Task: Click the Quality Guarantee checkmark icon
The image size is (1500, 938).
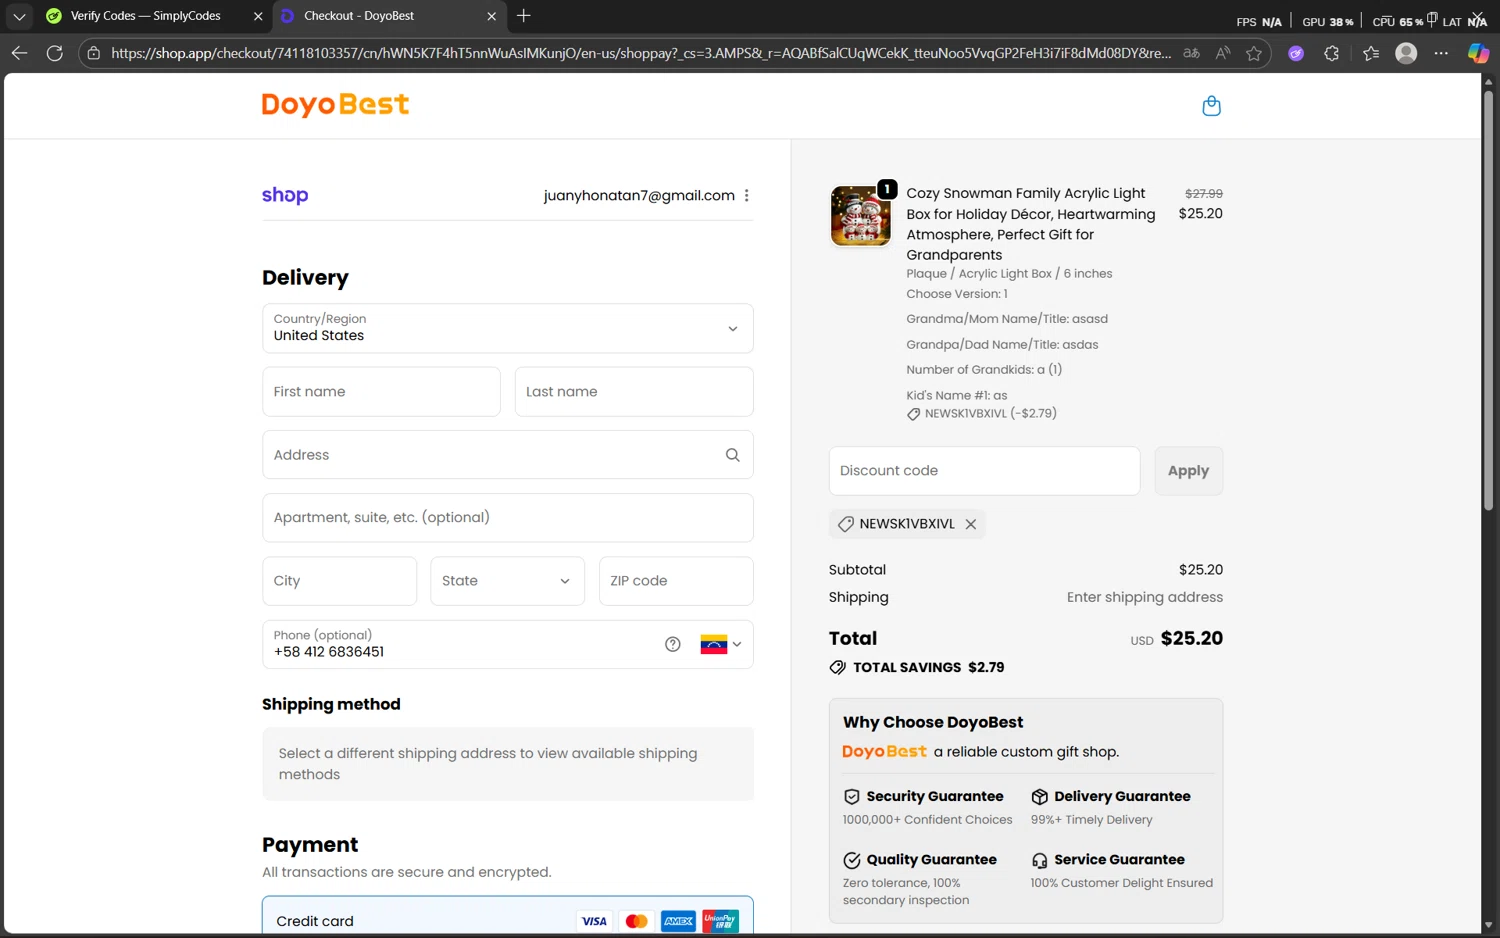Action: [x=852, y=860]
